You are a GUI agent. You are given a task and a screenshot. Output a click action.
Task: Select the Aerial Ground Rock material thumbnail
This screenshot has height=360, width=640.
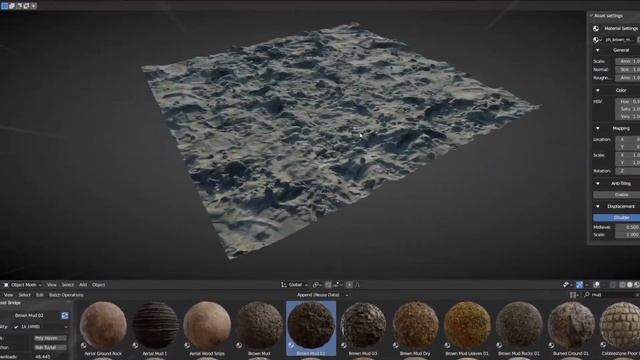pyautogui.click(x=103, y=325)
